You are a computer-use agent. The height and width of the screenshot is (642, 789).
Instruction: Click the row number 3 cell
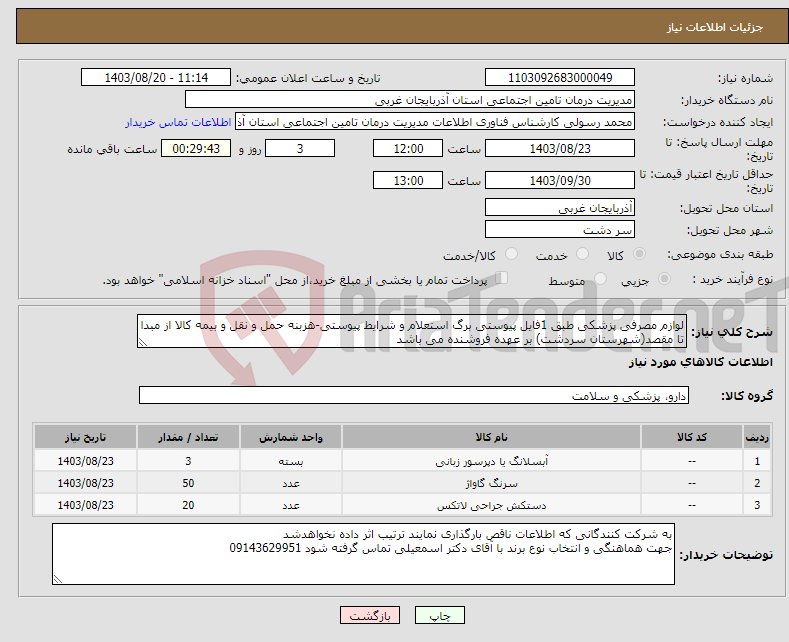[x=757, y=505]
